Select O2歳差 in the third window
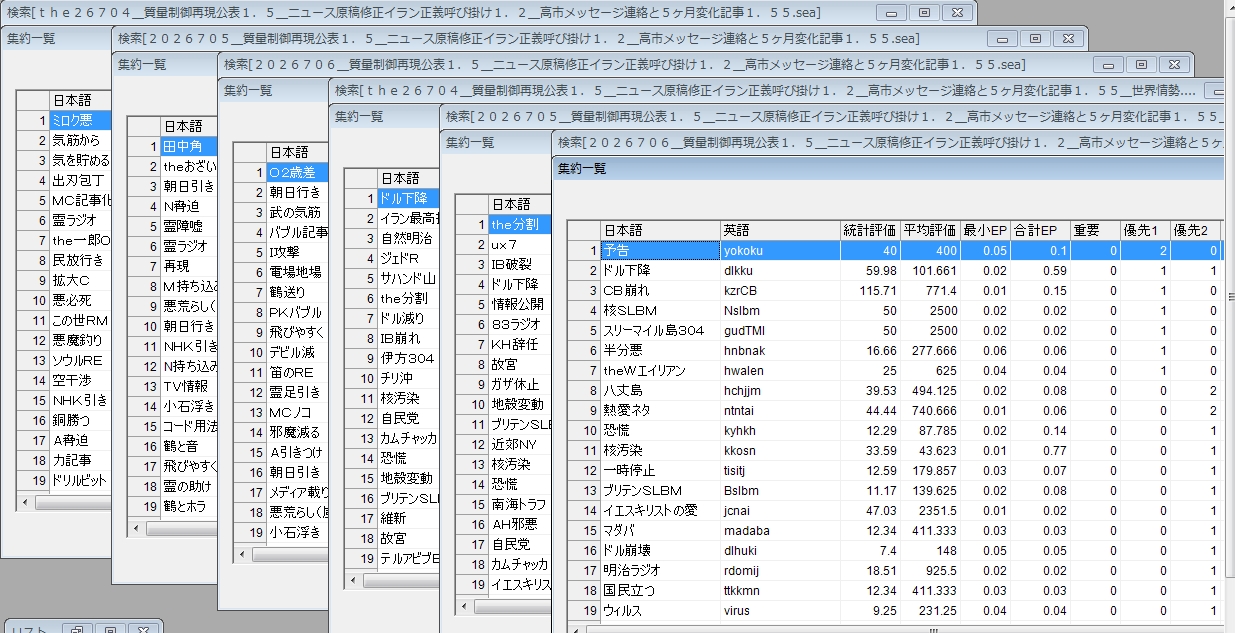The image size is (1235, 633). click(x=297, y=172)
